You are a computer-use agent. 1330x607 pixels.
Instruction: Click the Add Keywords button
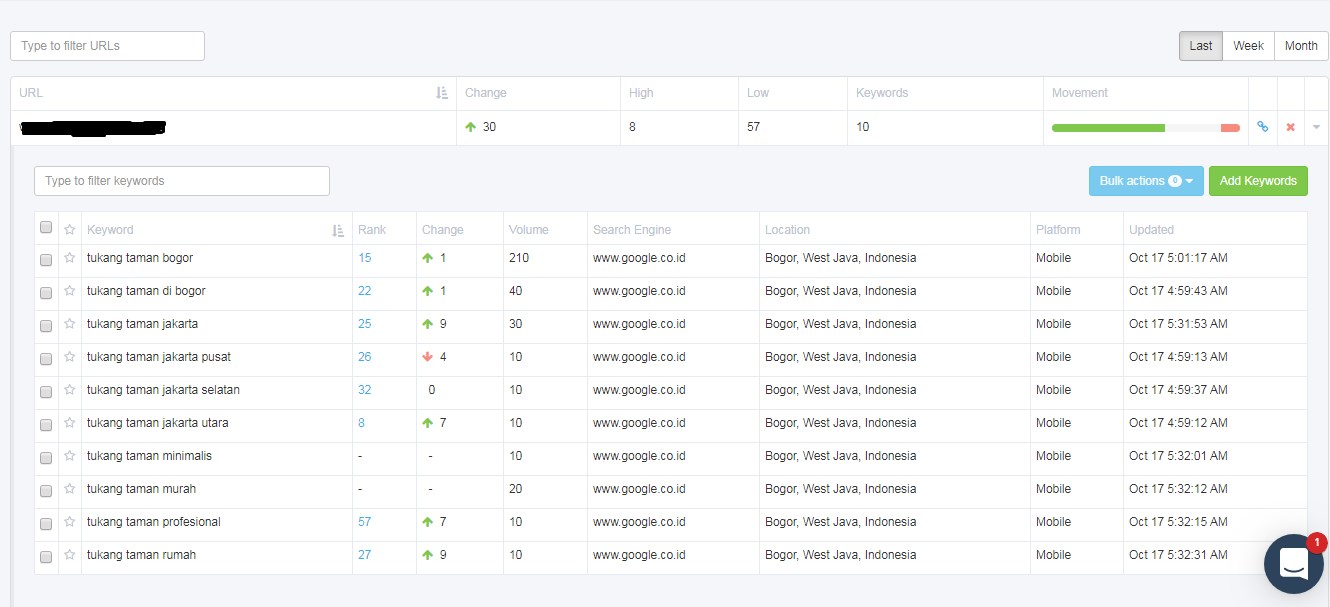pyautogui.click(x=1258, y=181)
